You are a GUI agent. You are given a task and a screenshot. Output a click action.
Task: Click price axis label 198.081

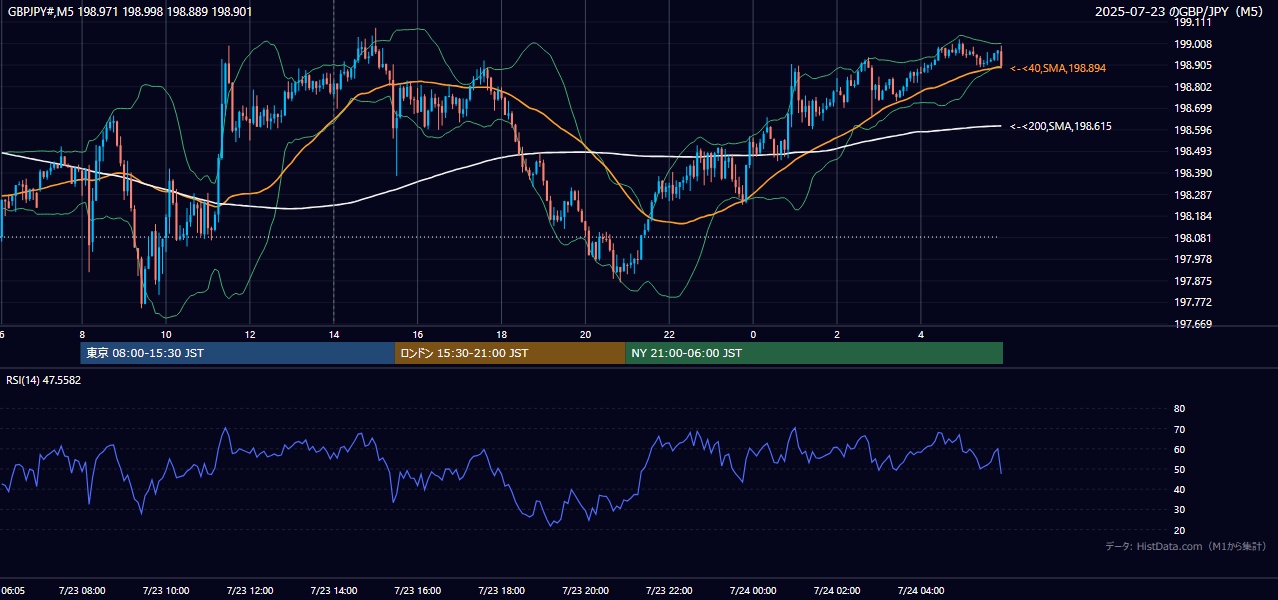click(x=1193, y=238)
